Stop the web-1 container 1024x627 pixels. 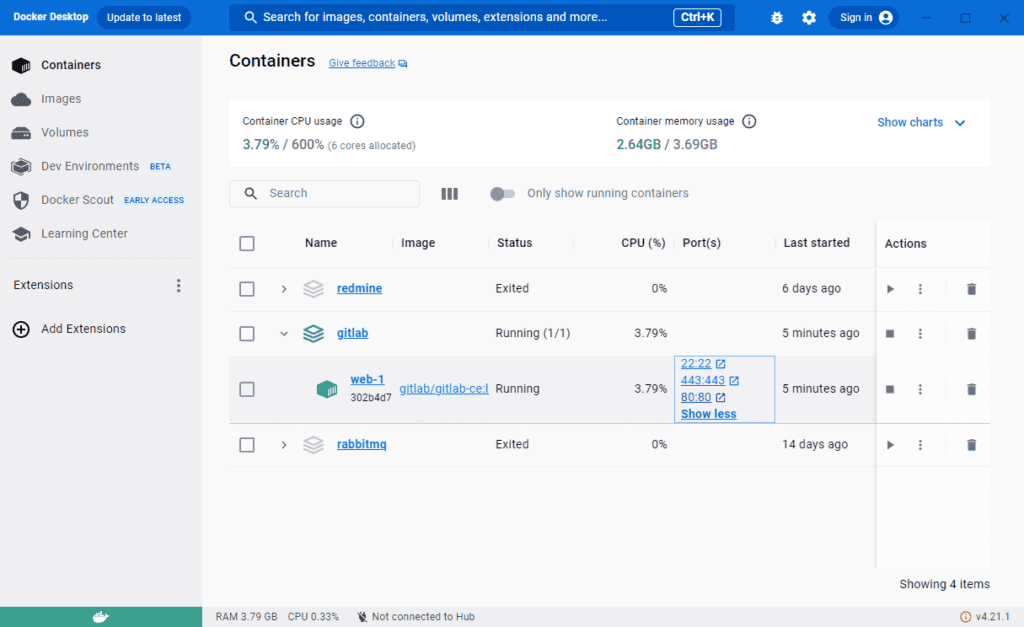tap(889, 389)
